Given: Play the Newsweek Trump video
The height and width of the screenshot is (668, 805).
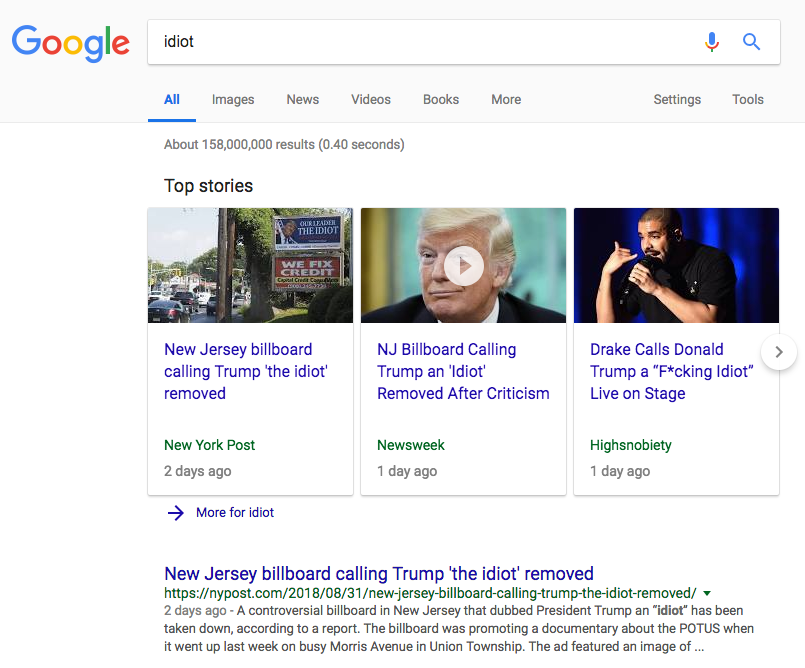Looking at the screenshot, I should (464, 265).
